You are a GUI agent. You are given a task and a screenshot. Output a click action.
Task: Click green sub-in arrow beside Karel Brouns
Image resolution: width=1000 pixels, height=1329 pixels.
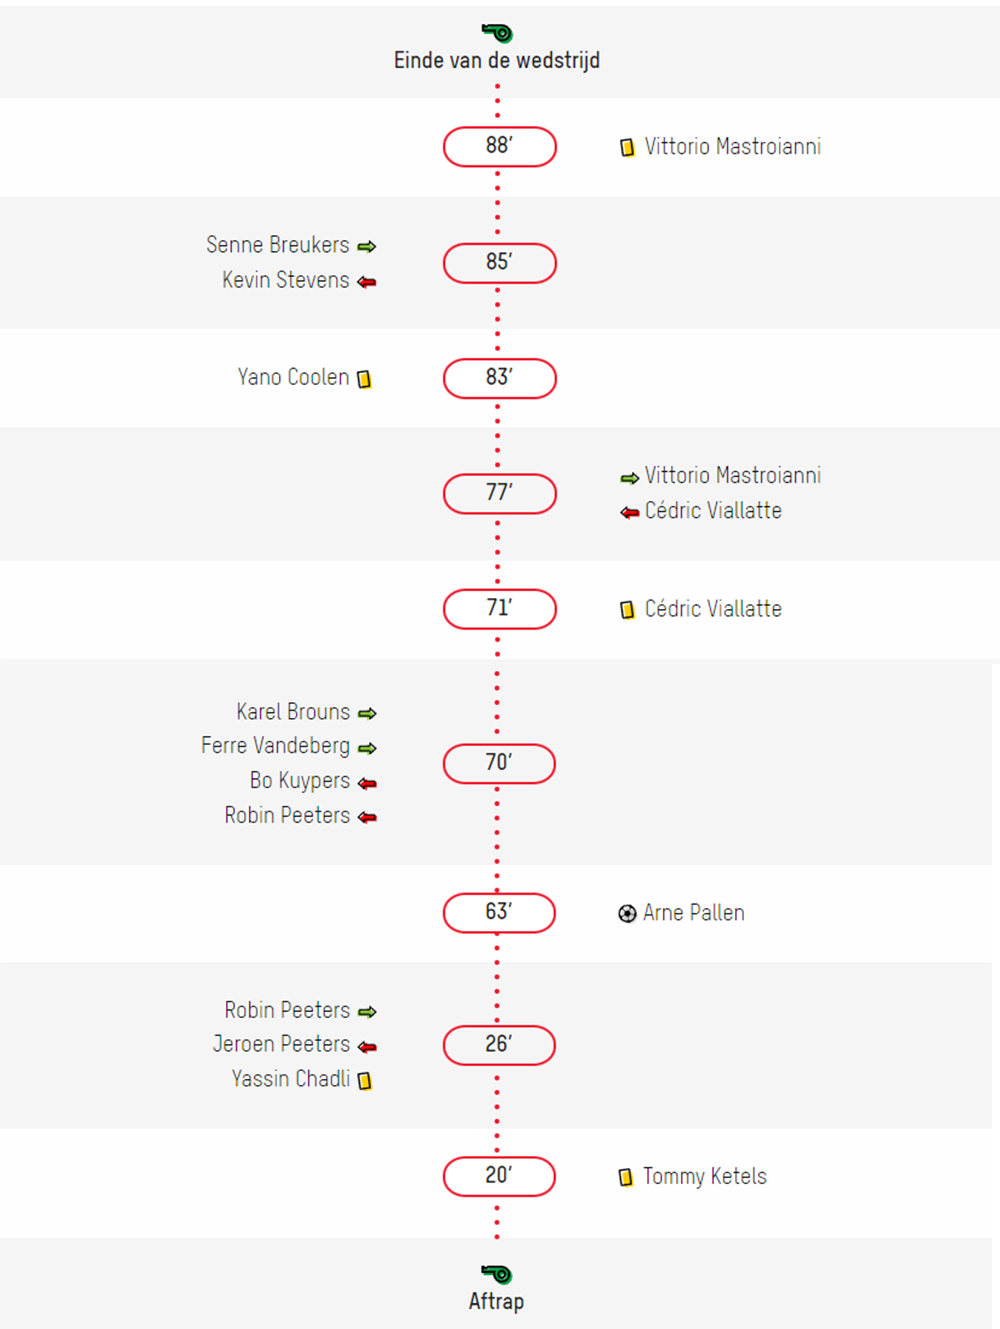tap(367, 713)
